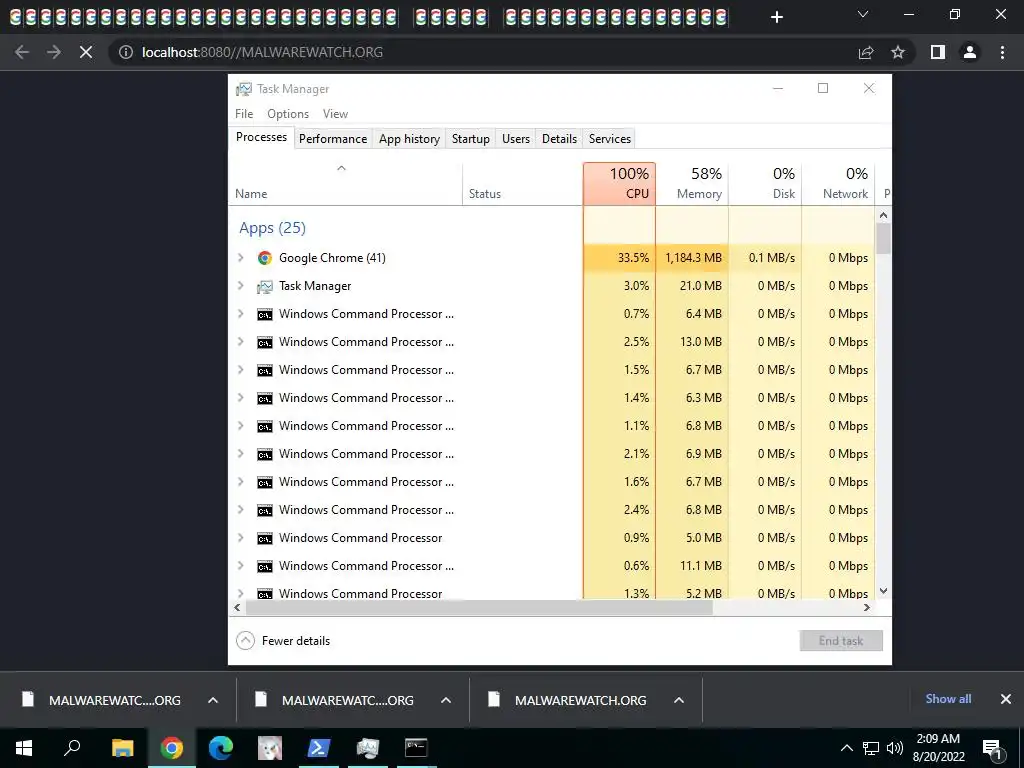Viewport: 1024px width, 768px height.
Task: Expand Windows Command Processor row using 13.0 MB
Action: 240,342
